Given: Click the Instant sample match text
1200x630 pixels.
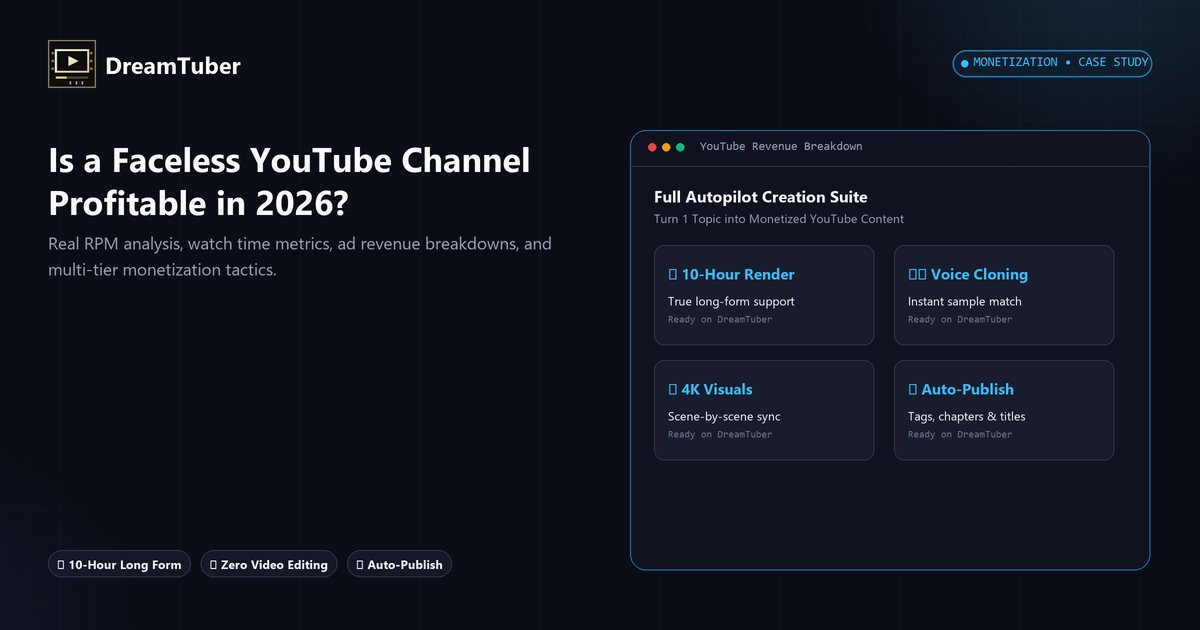Looking at the screenshot, I should (965, 301).
